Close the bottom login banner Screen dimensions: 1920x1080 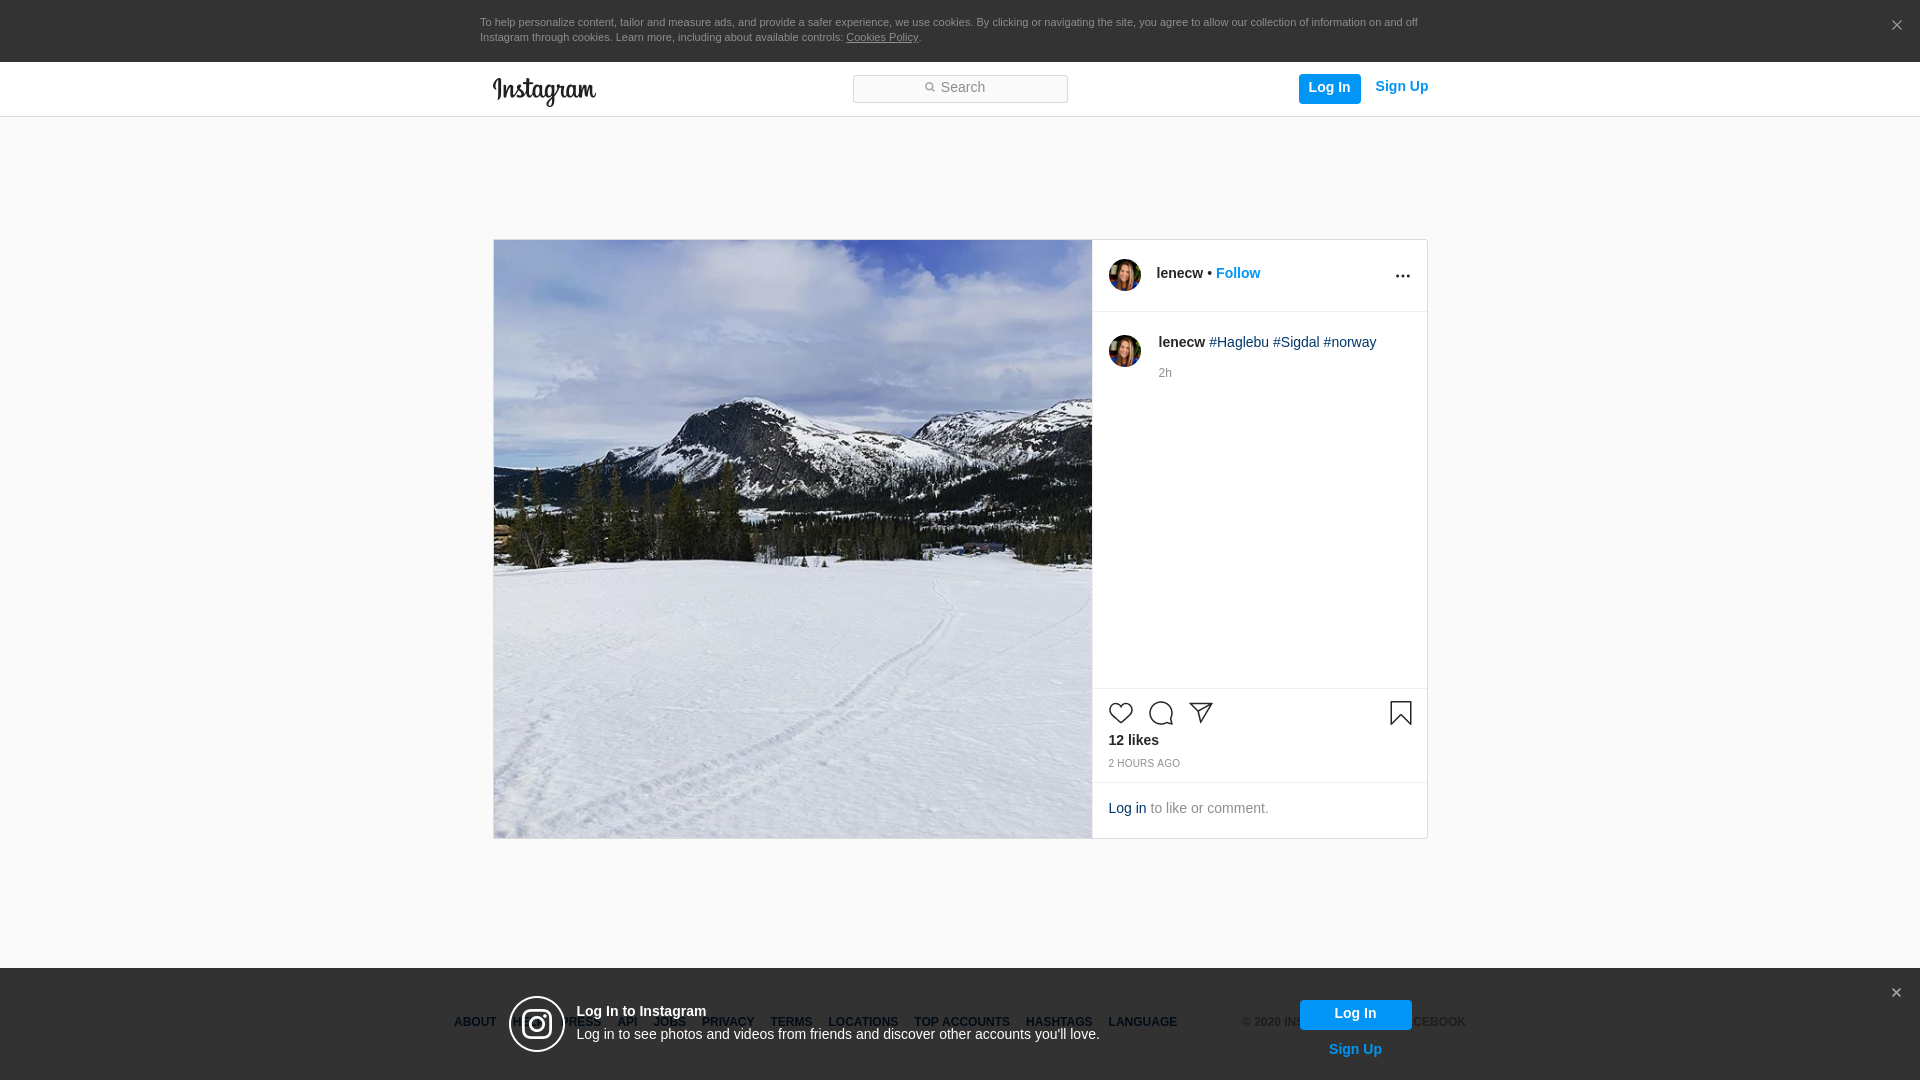(x=1895, y=993)
